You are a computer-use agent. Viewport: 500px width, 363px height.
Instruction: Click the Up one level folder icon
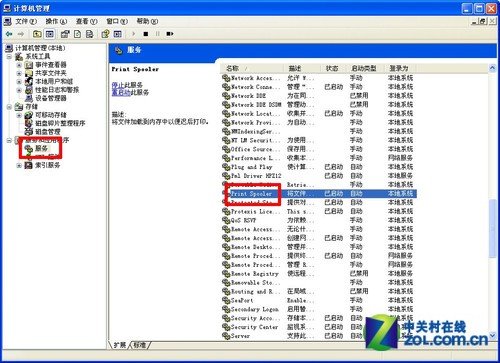coord(37,34)
